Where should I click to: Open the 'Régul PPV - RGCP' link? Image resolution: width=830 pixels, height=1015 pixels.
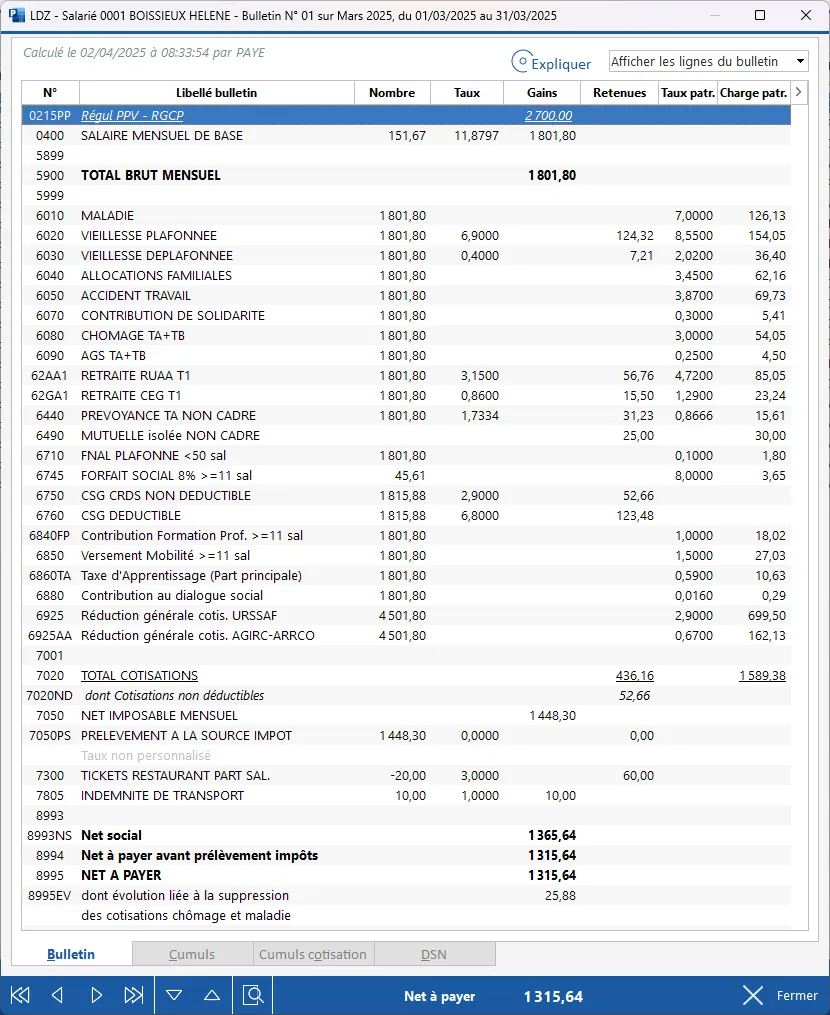[127, 116]
